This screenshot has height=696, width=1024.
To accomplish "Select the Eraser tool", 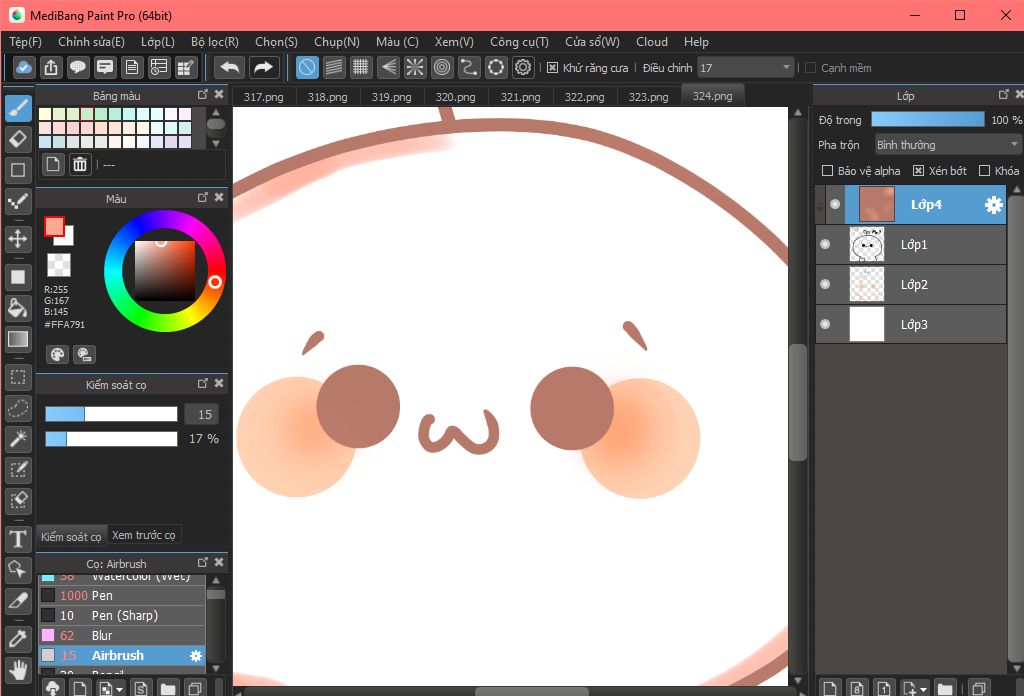I will pos(18,138).
